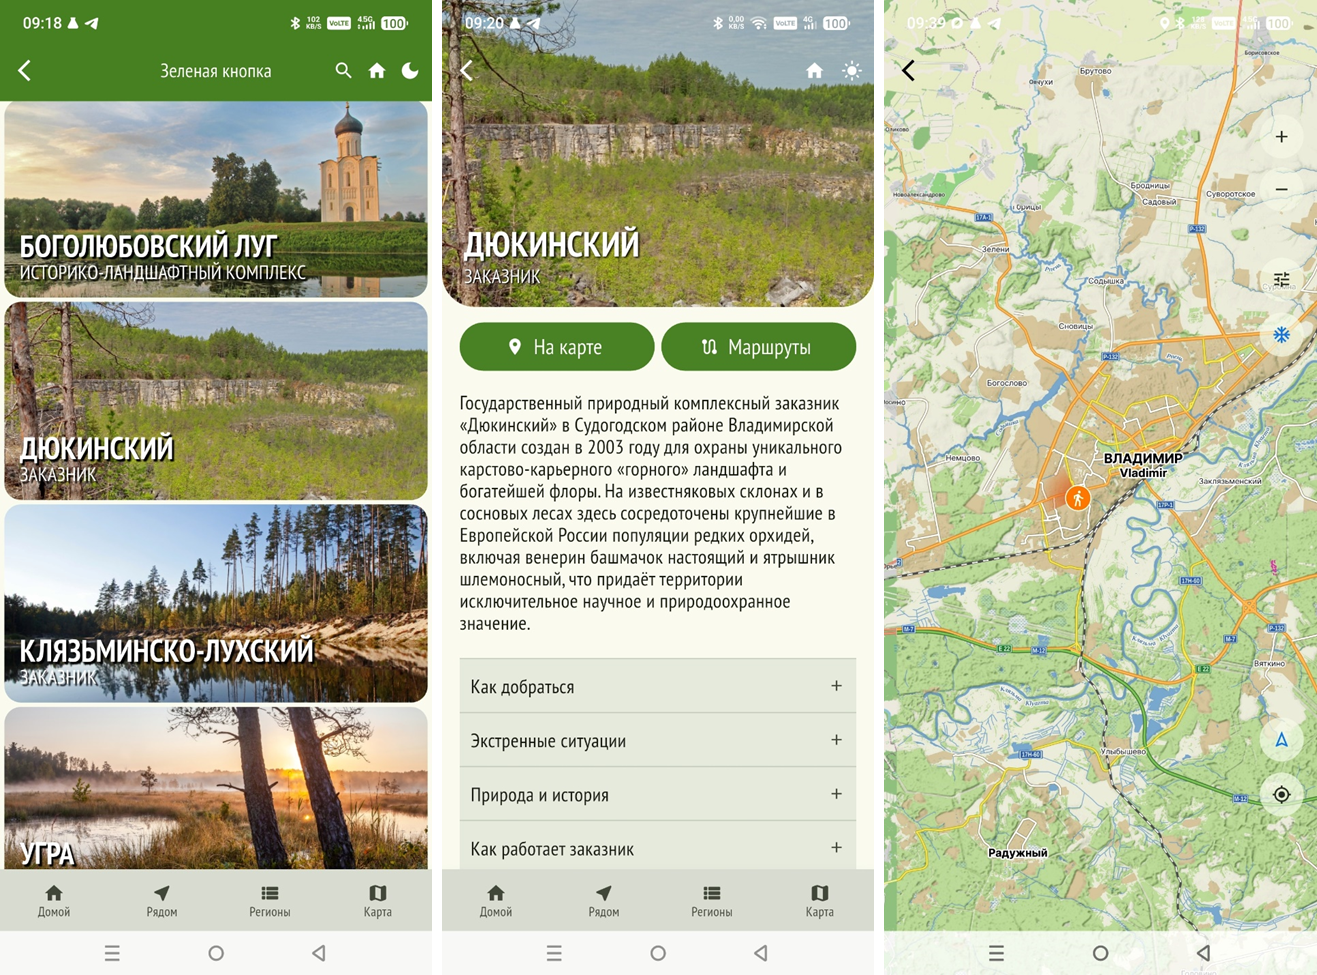Select Домой tab in the detail screen

(x=496, y=900)
